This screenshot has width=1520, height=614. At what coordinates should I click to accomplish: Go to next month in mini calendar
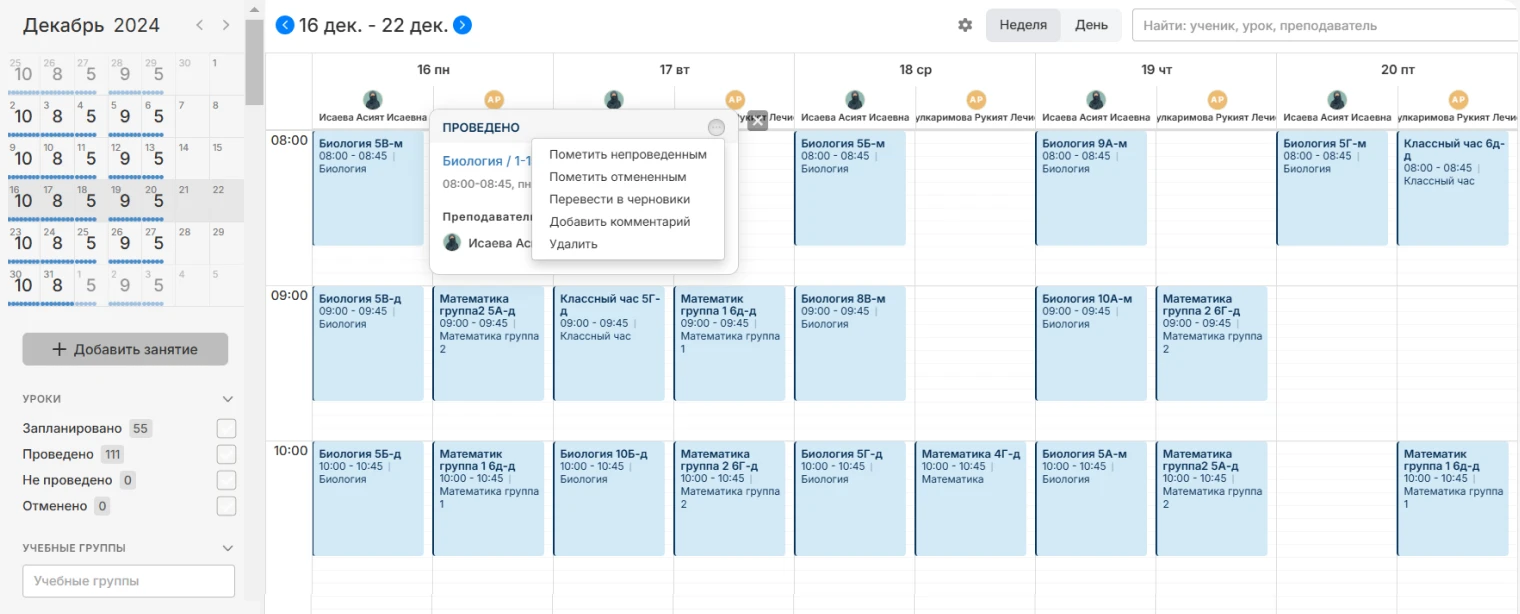click(x=226, y=25)
